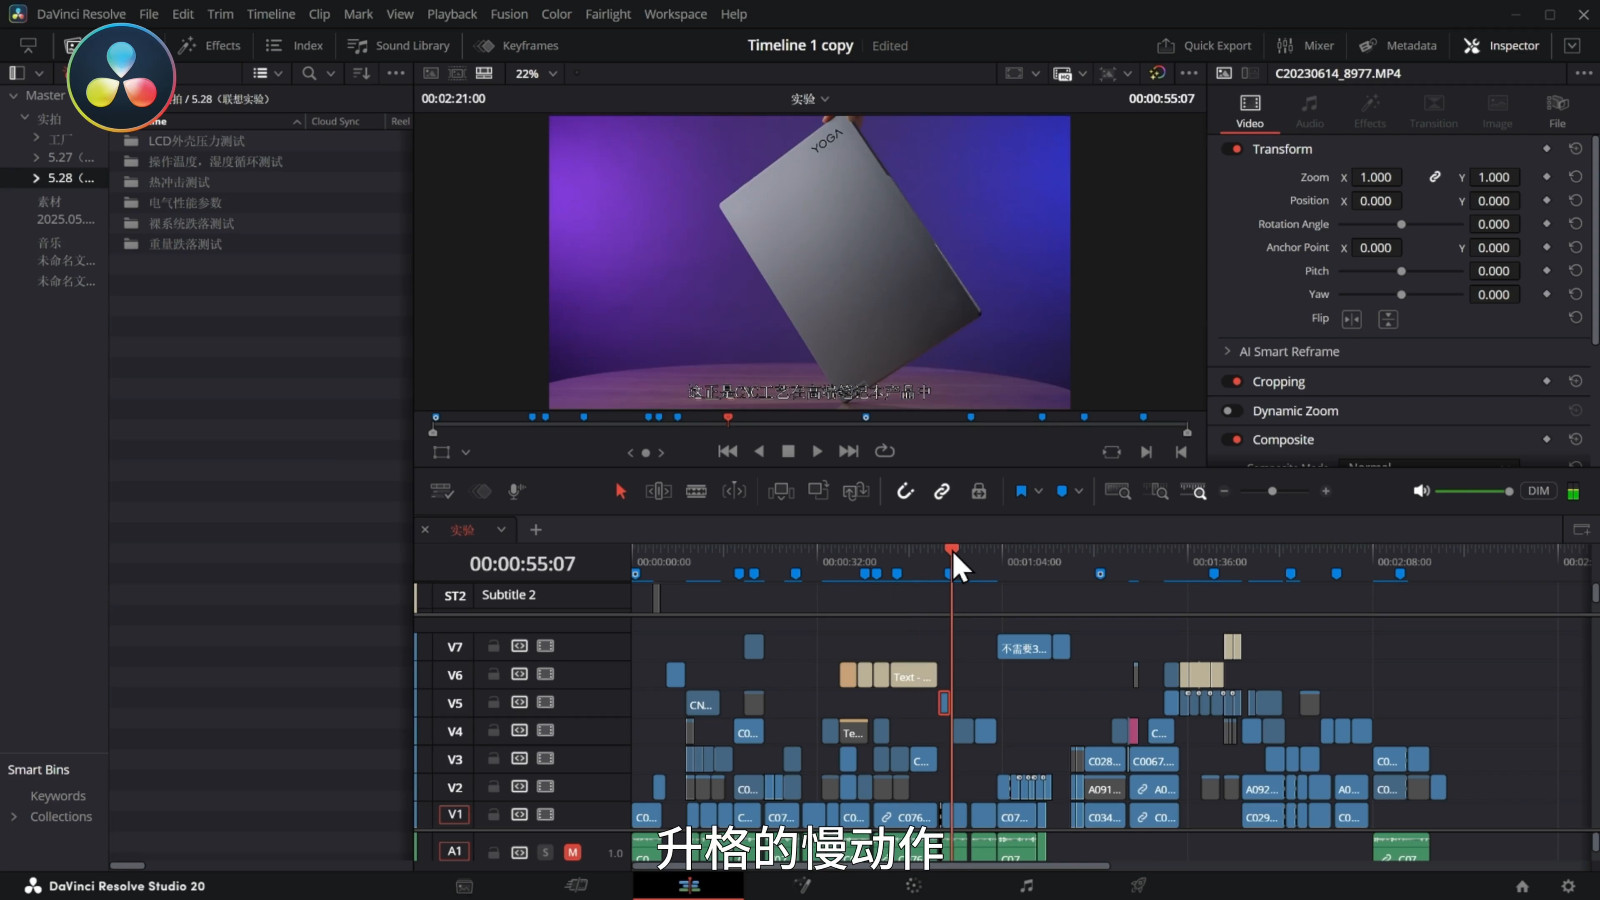Play the timeline forward
The height and width of the screenshot is (900, 1600).
click(x=817, y=452)
